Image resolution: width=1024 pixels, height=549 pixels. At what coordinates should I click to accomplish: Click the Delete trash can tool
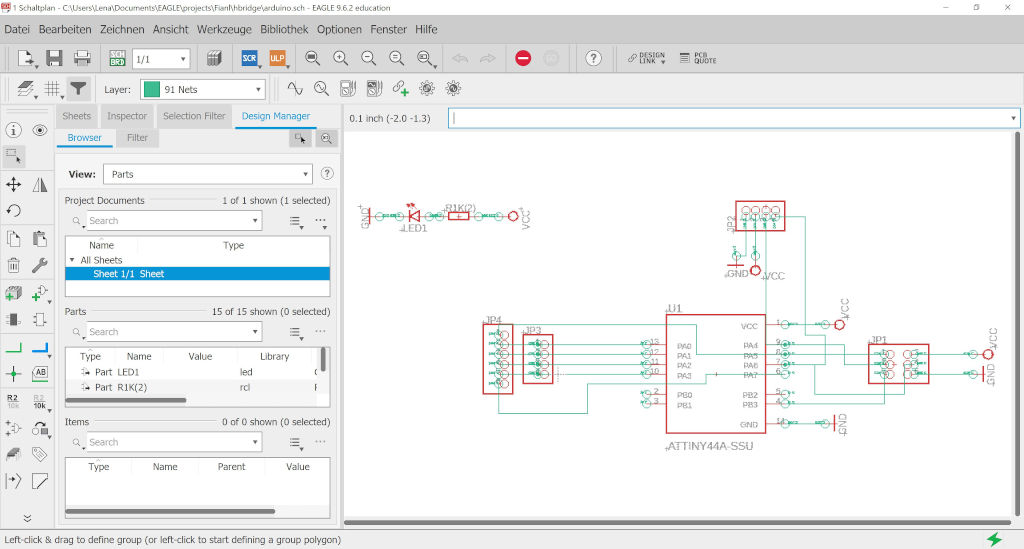point(14,265)
